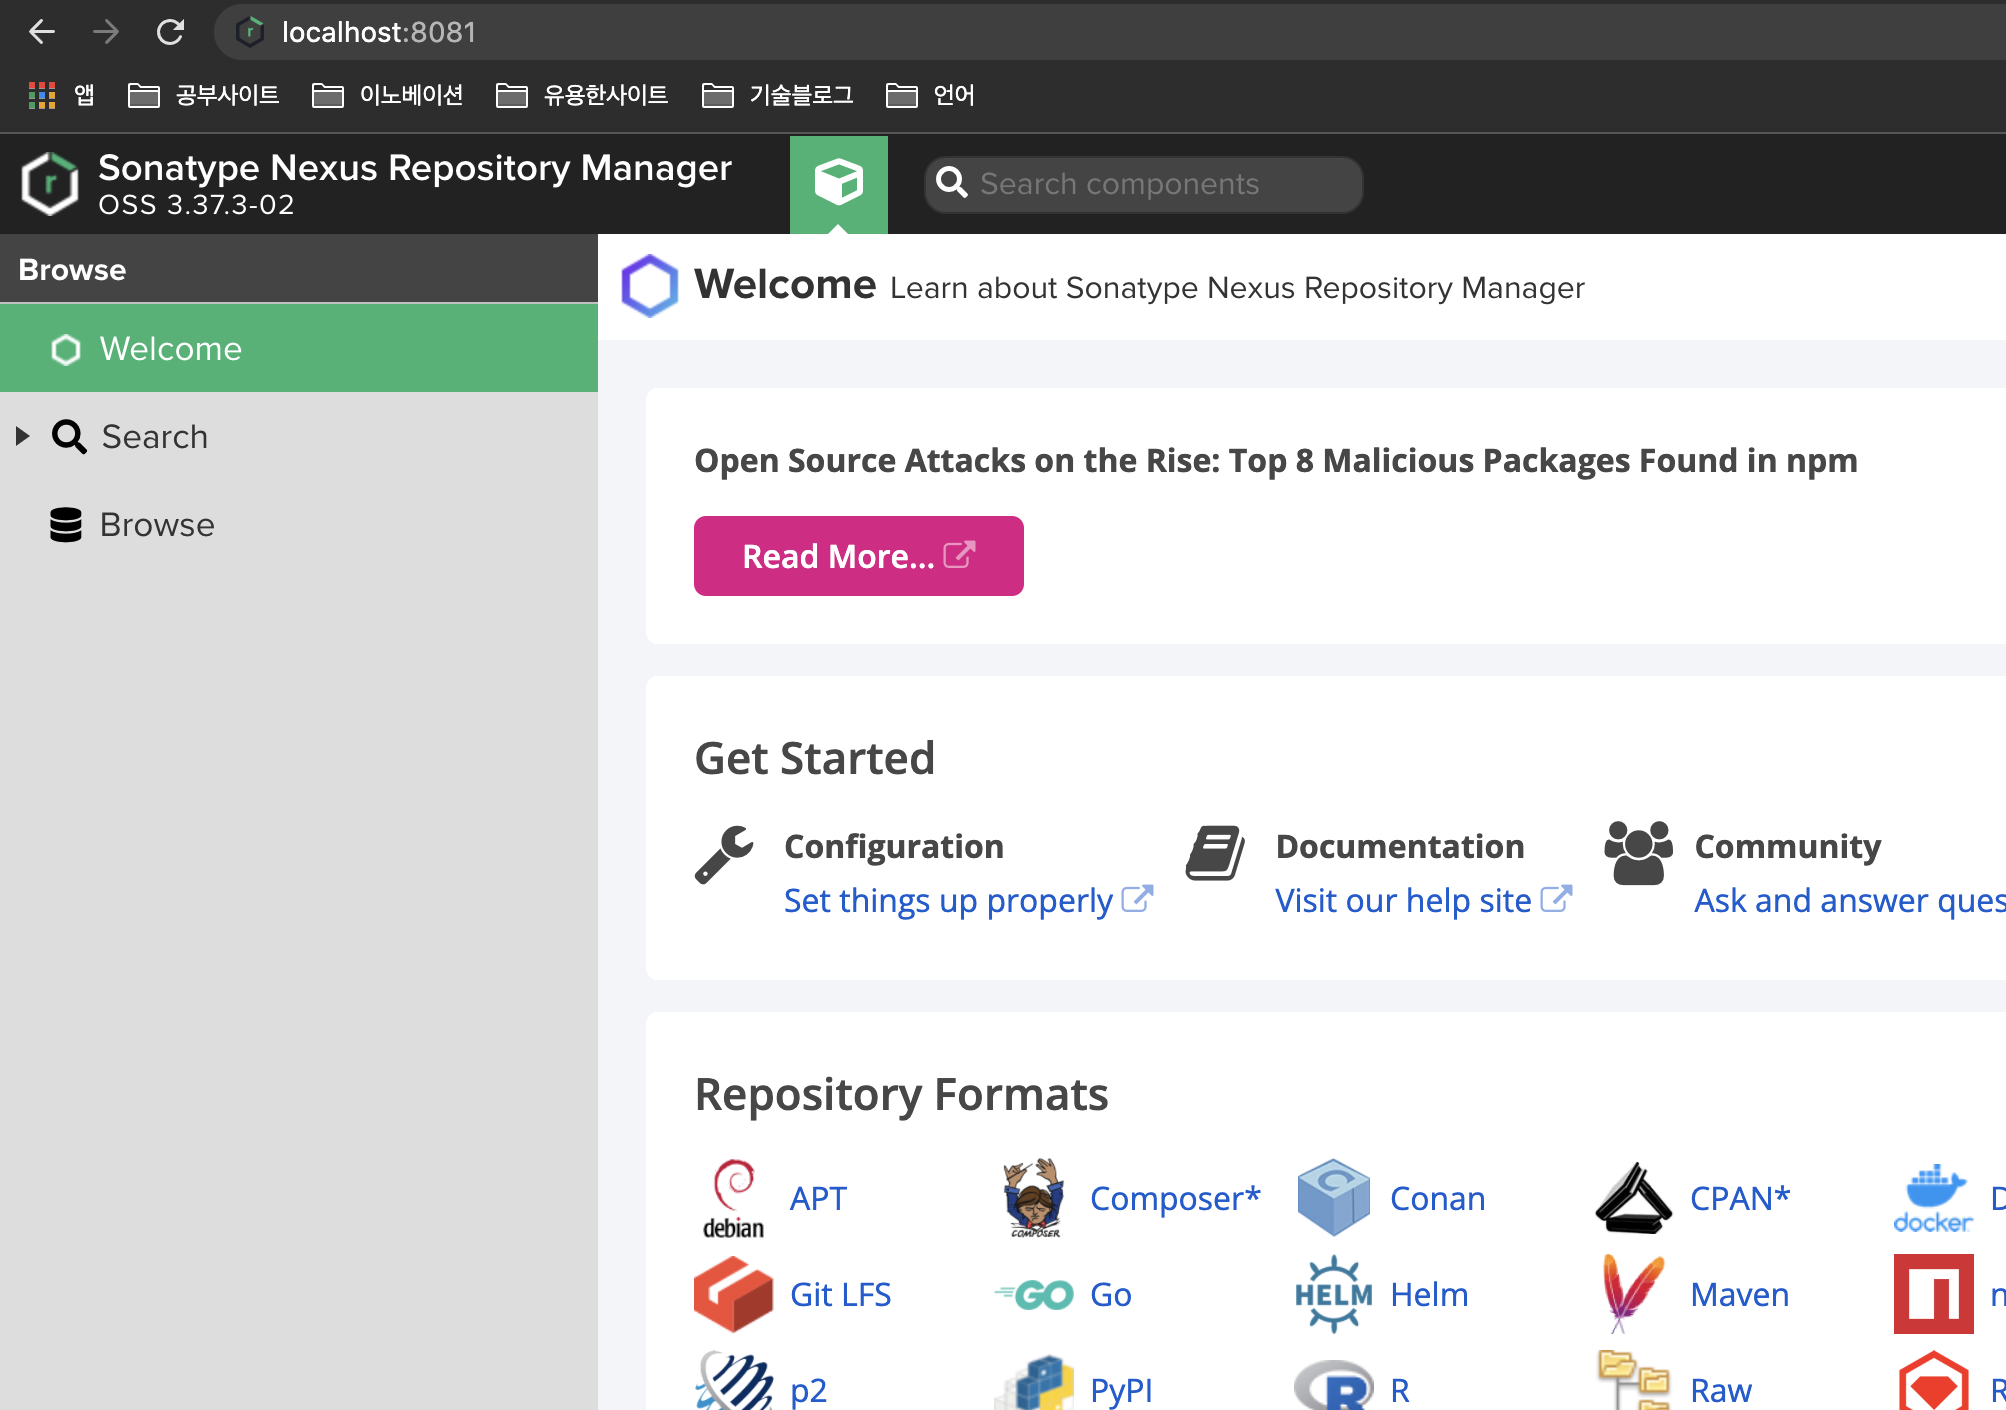
Task: Select Welcome in the Browse sidebar
Action: click(x=171, y=349)
